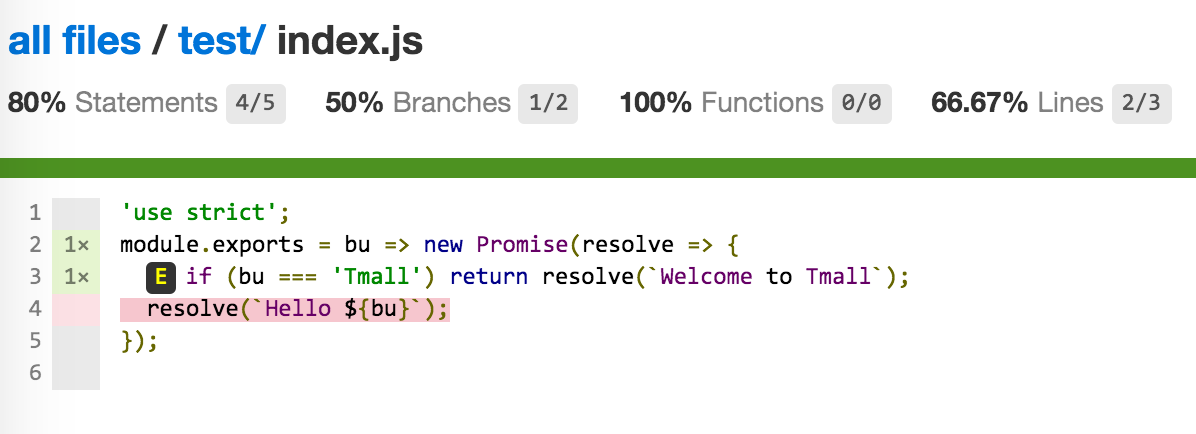Click the 'use strict' string on line 1
This screenshot has width=1196, height=434.
(200, 213)
